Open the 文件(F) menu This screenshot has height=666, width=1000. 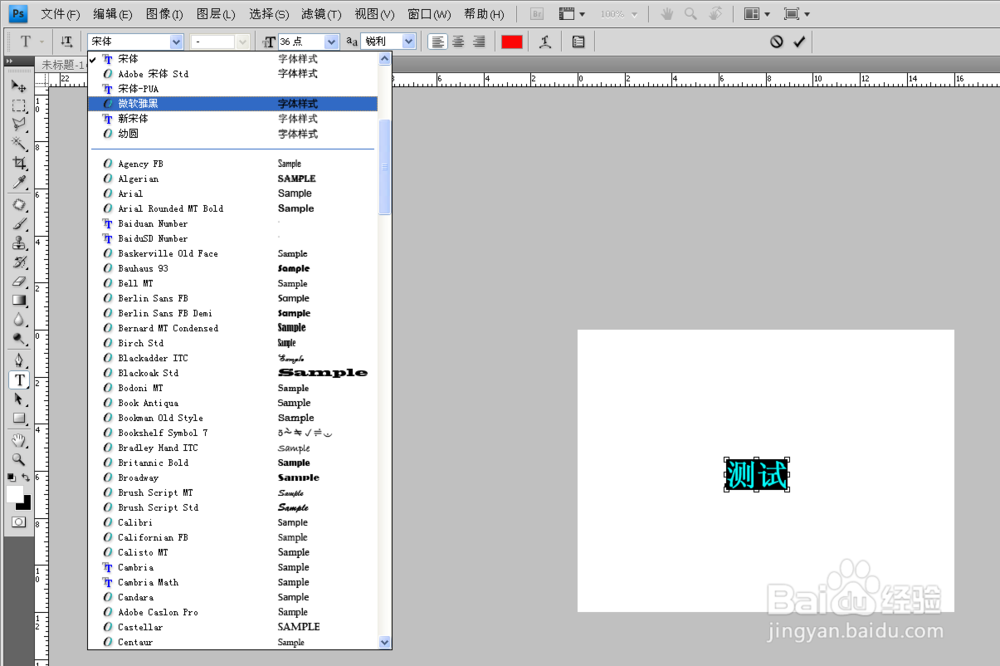click(x=61, y=14)
